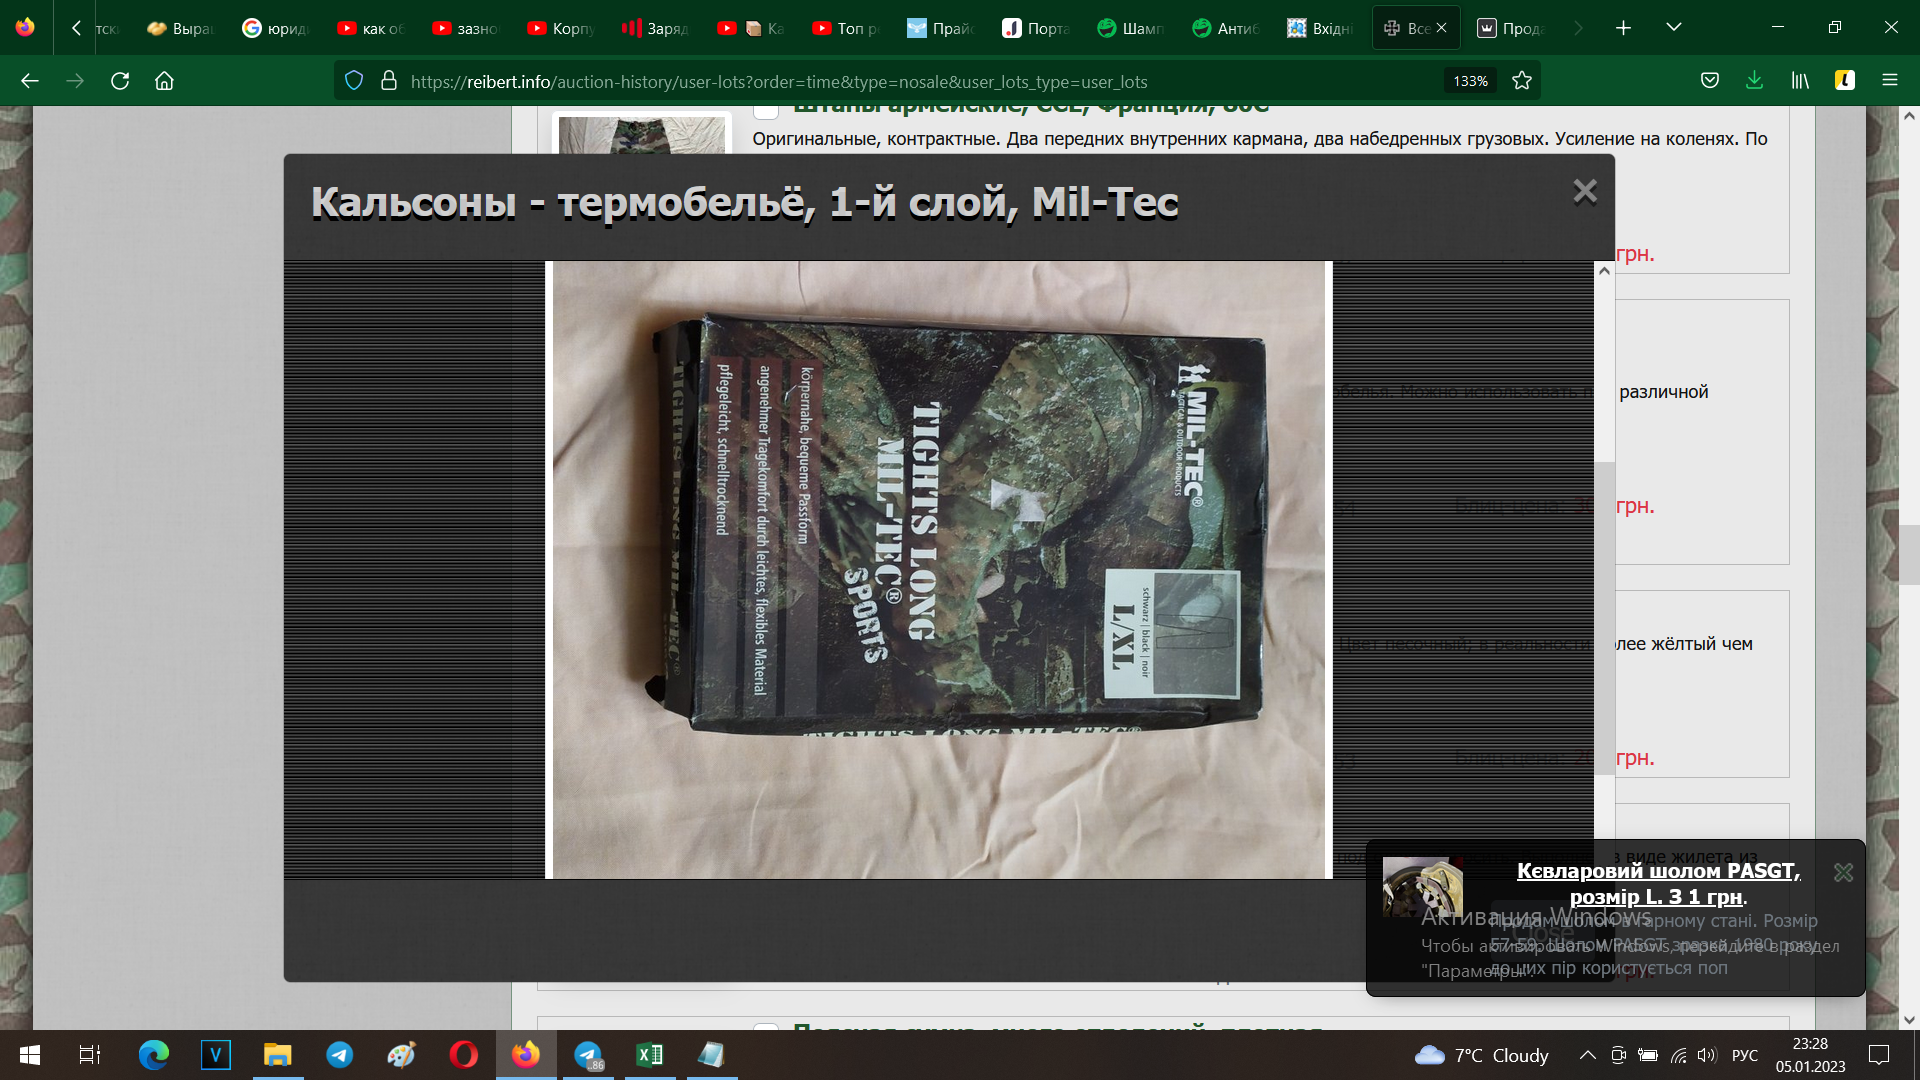
Task: Open the Windows notification center
Action: point(1879,1055)
